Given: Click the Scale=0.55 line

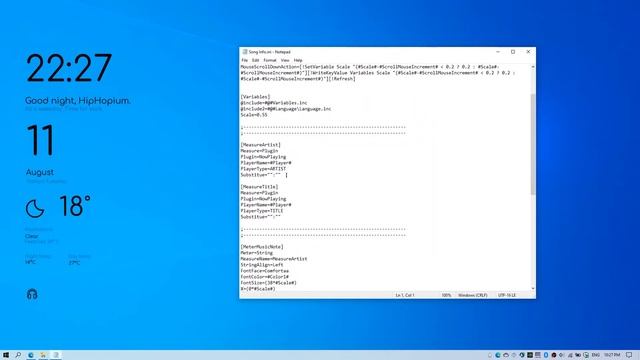Looking at the screenshot, I should pyautogui.click(x=254, y=115).
